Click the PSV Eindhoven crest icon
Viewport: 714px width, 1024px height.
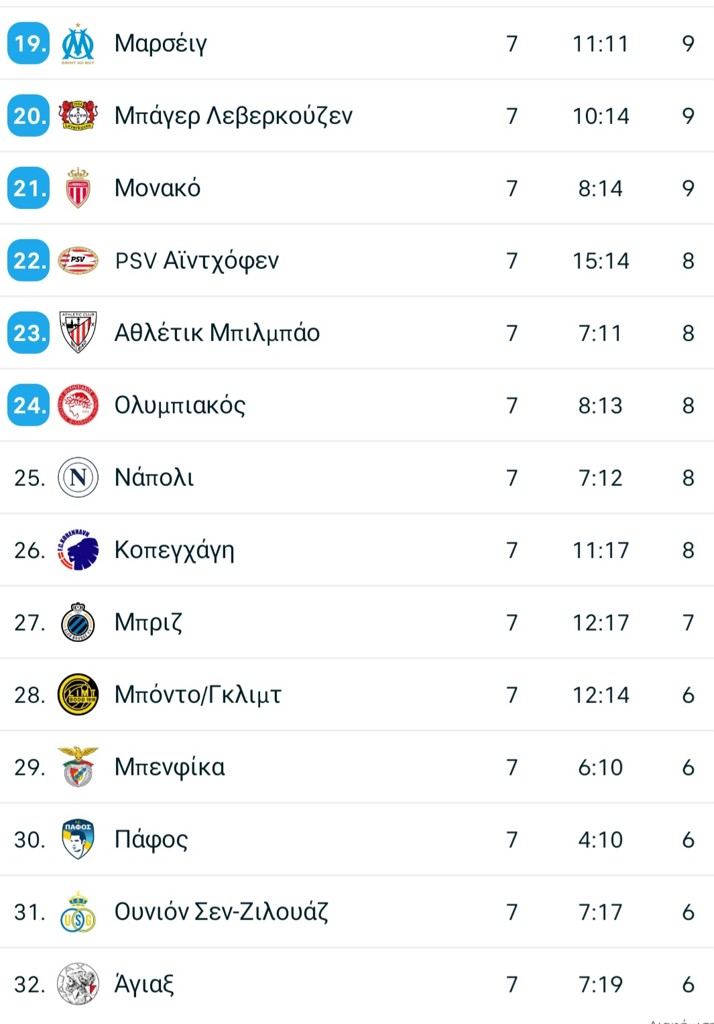[77, 261]
